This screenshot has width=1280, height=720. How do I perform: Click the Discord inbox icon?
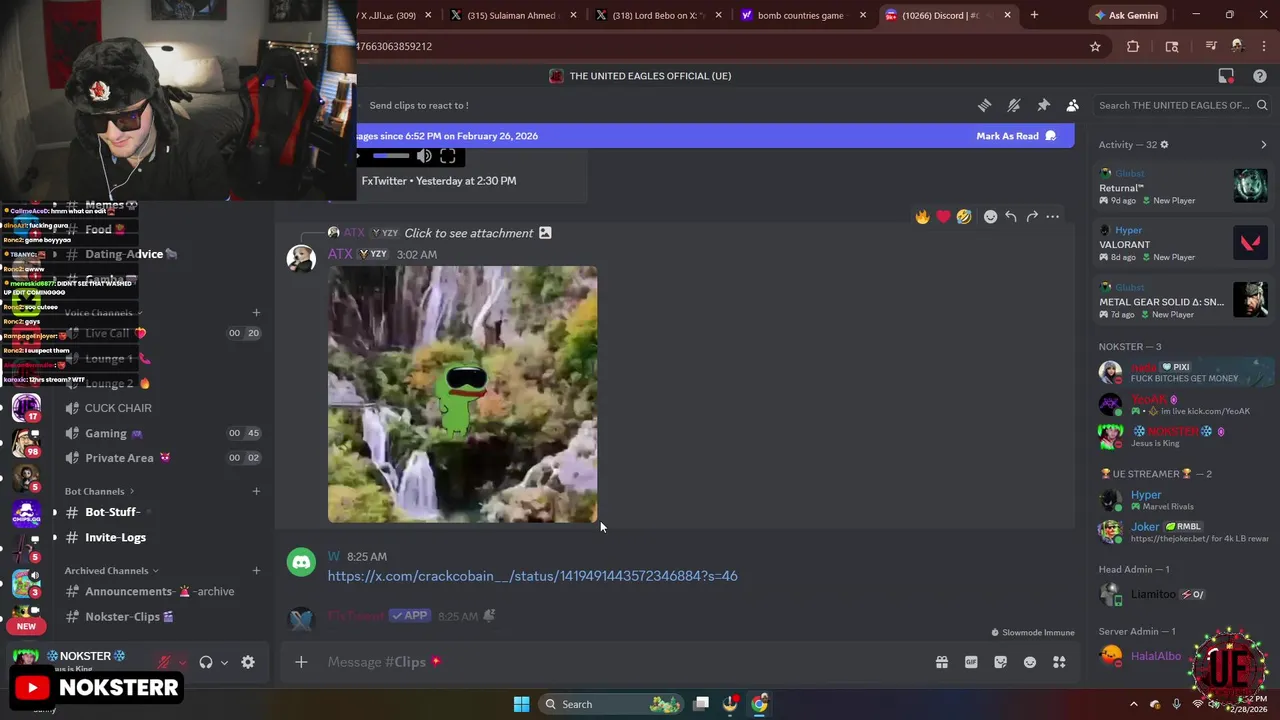1226,76
